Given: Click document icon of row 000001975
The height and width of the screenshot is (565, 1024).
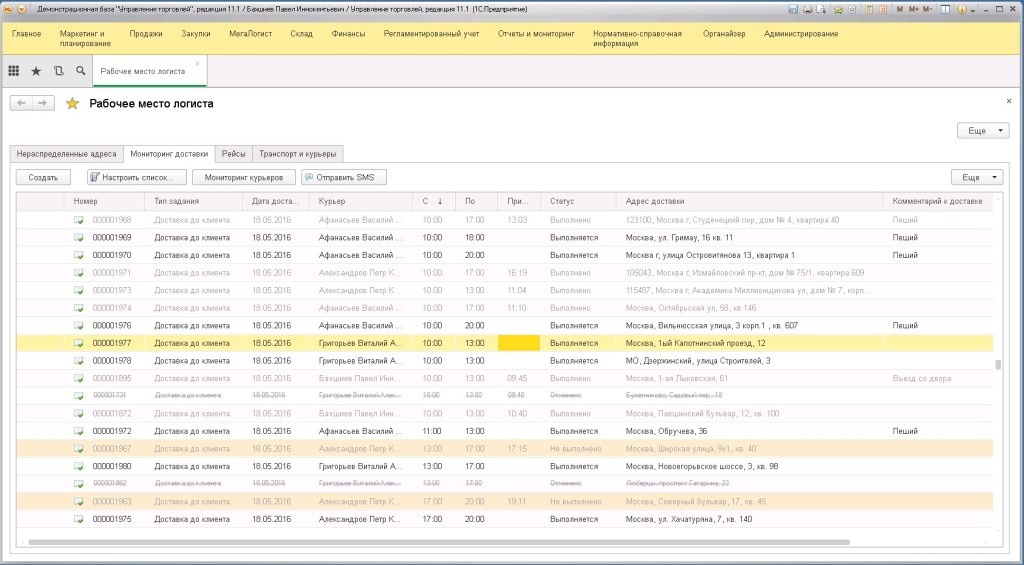Looking at the screenshot, I should (x=78, y=519).
